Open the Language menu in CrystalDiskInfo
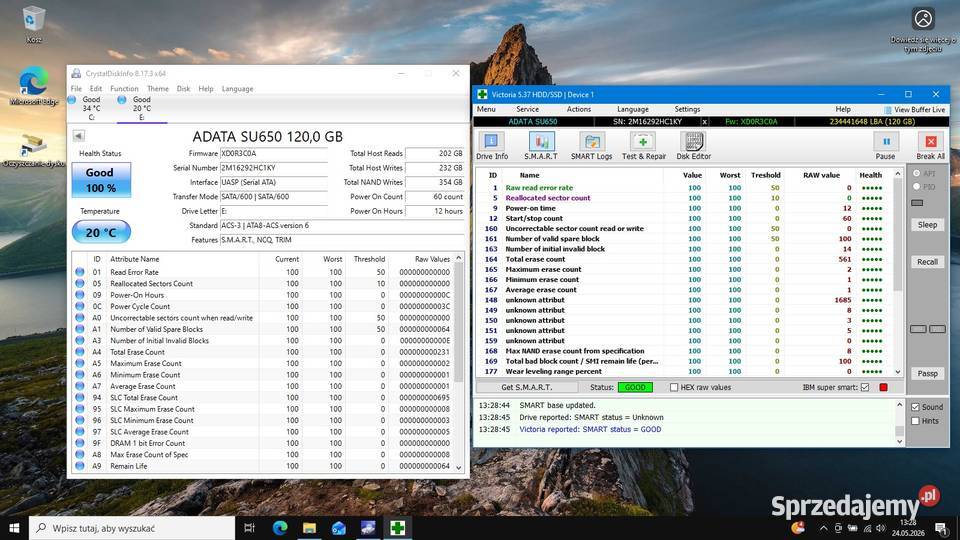 [x=238, y=89]
